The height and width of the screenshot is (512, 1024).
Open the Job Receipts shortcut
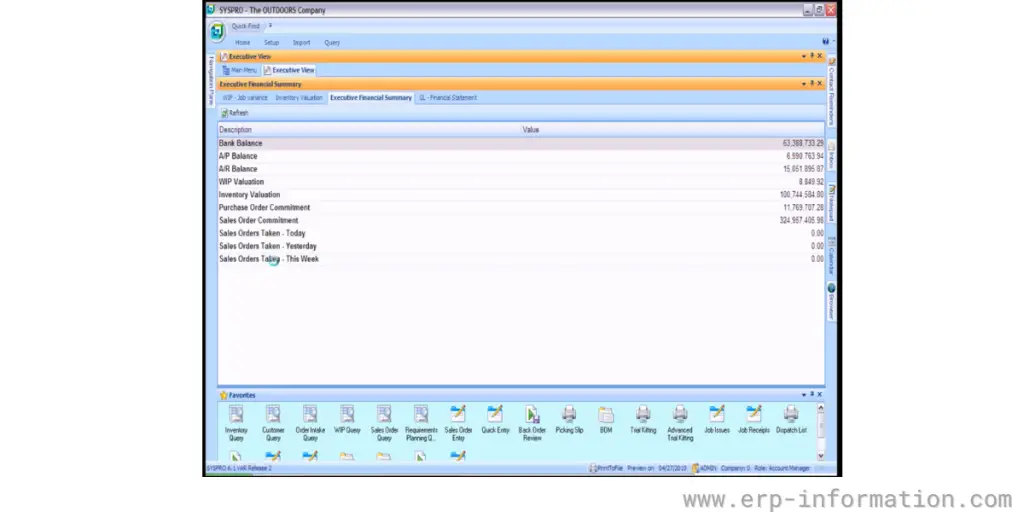click(x=754, y=415)
